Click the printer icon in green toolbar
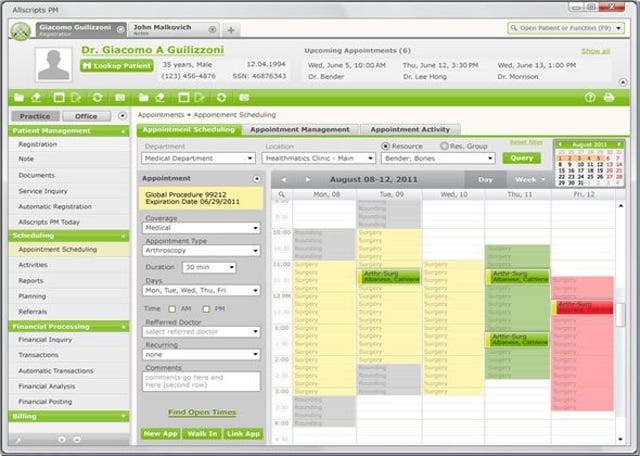 609,98
